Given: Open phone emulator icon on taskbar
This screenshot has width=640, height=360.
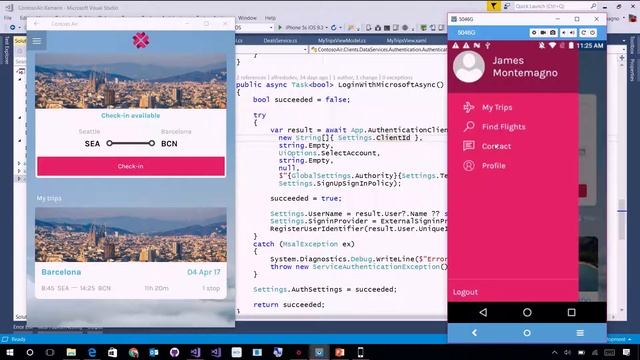Looking at the screenshot, I should point(360,352).
